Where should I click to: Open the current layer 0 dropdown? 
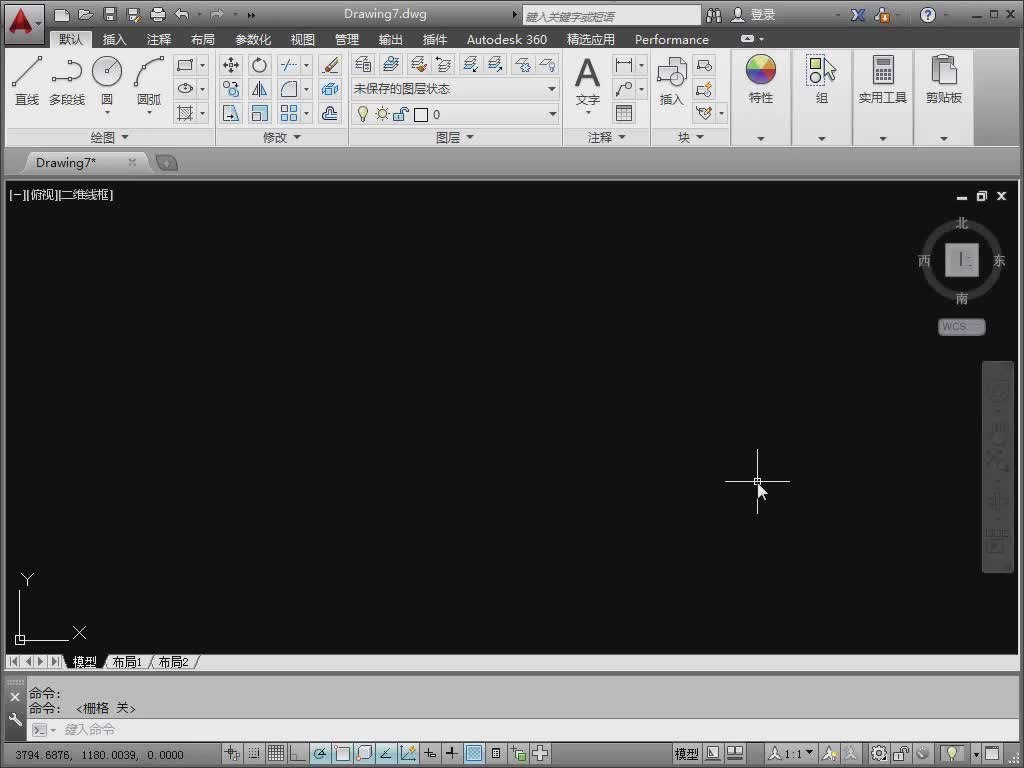click(x=455, y=114)
